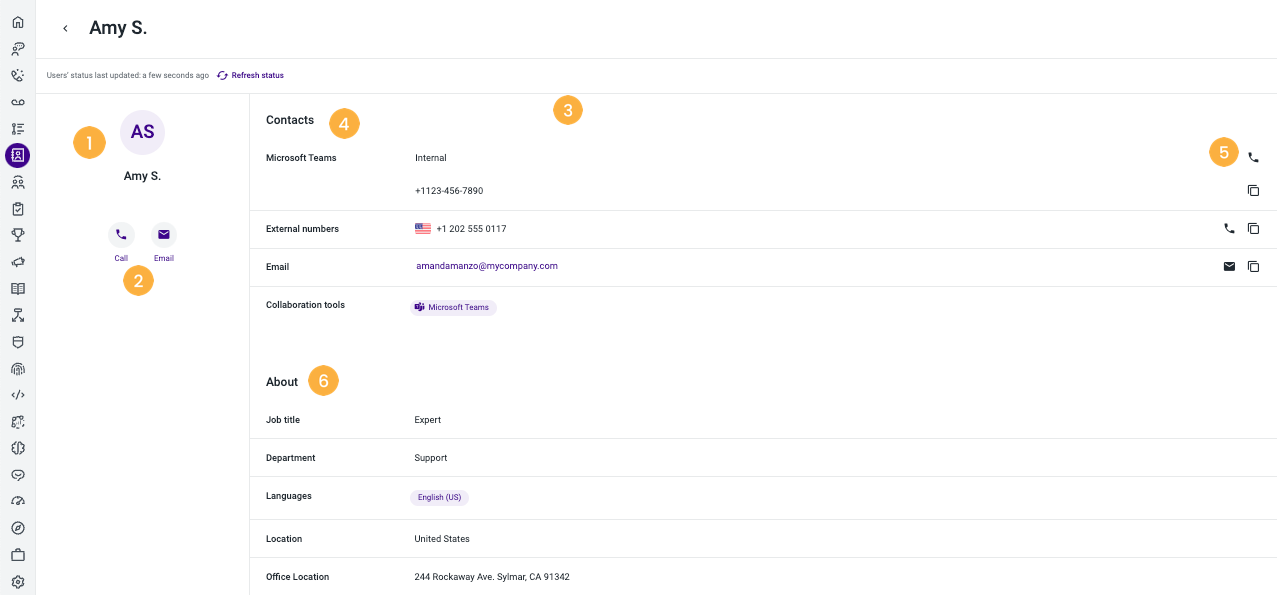Image resolution: width=1277 pixels, height=595 pixels.
Task: Click the Languages row label
Action: click(289, 496)
